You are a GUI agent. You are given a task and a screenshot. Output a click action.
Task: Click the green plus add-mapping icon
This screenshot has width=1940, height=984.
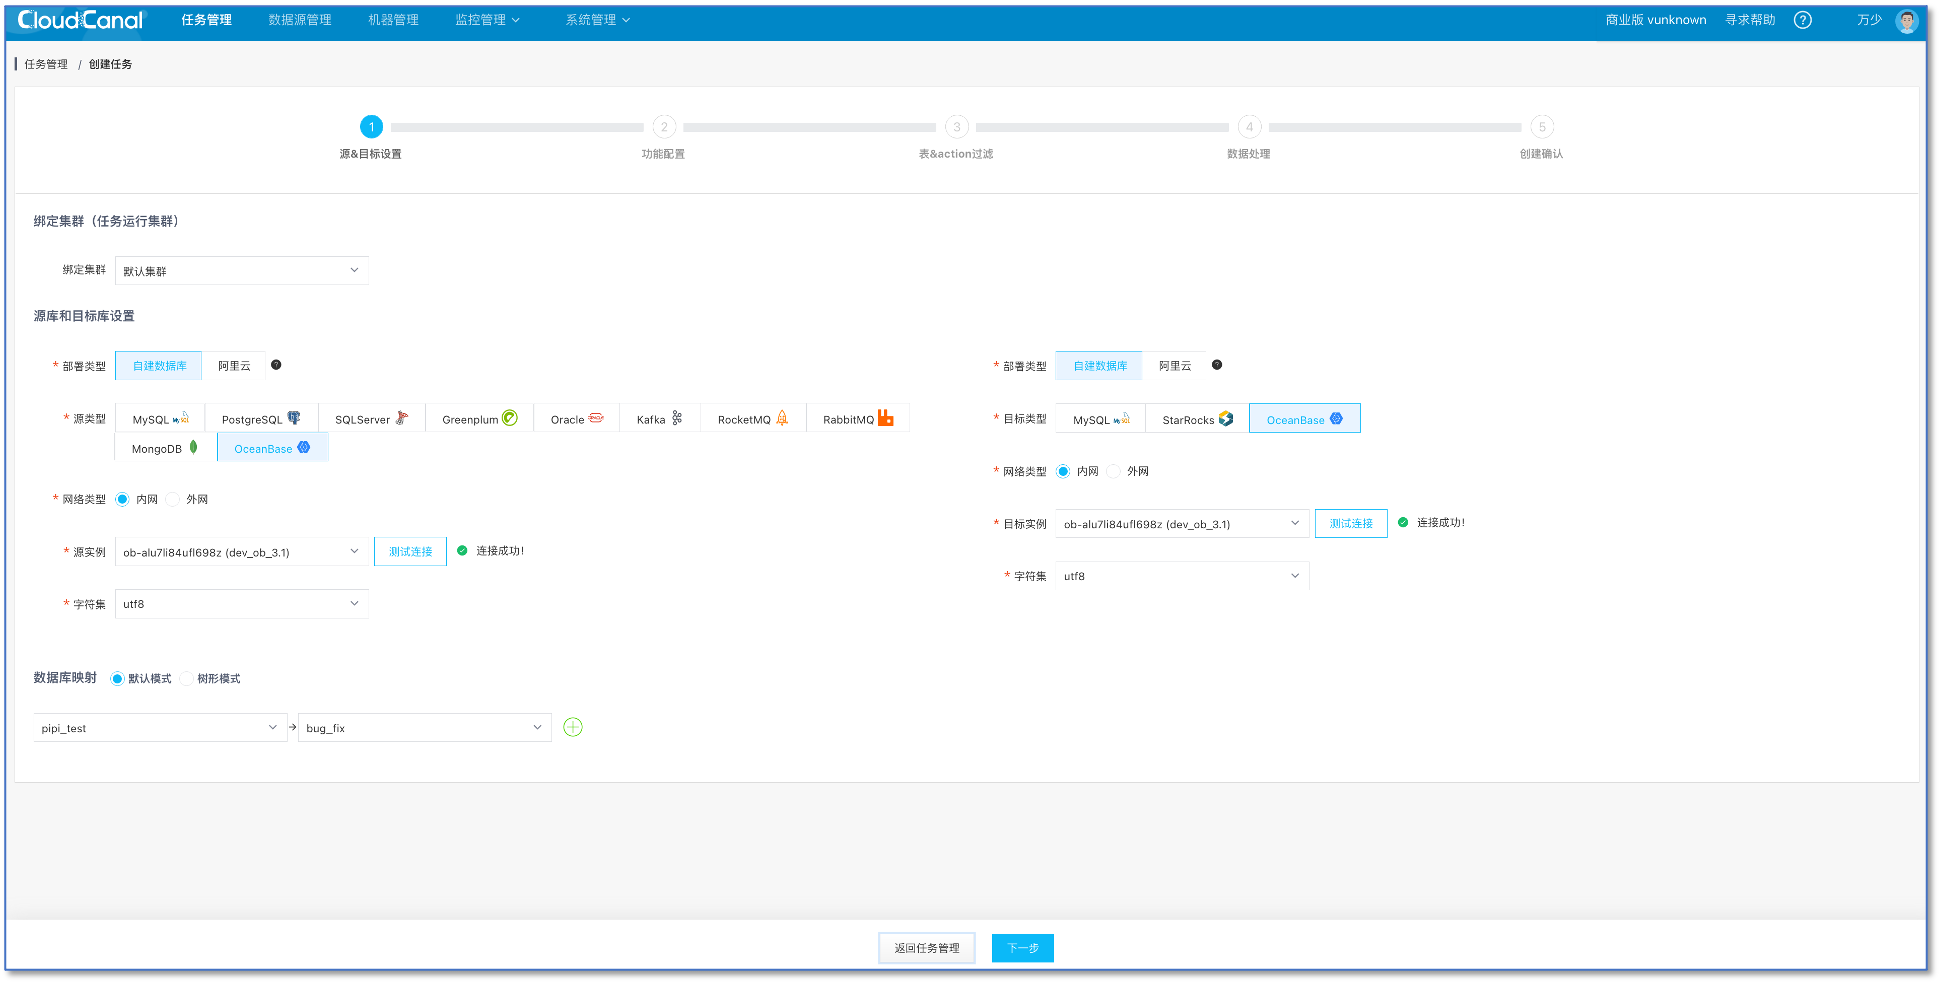pos(573,727)
